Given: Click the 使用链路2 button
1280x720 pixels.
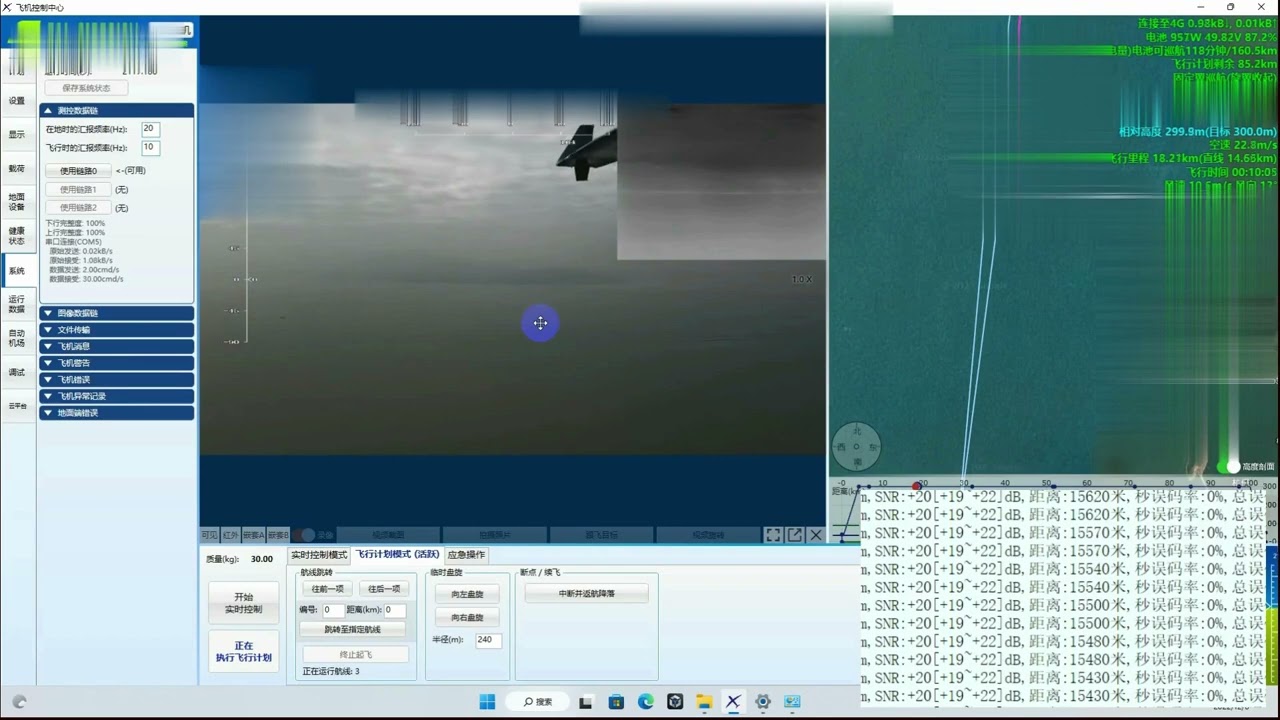Looking at the screenshot, I should pyautogui.click(x=78, y=208).
